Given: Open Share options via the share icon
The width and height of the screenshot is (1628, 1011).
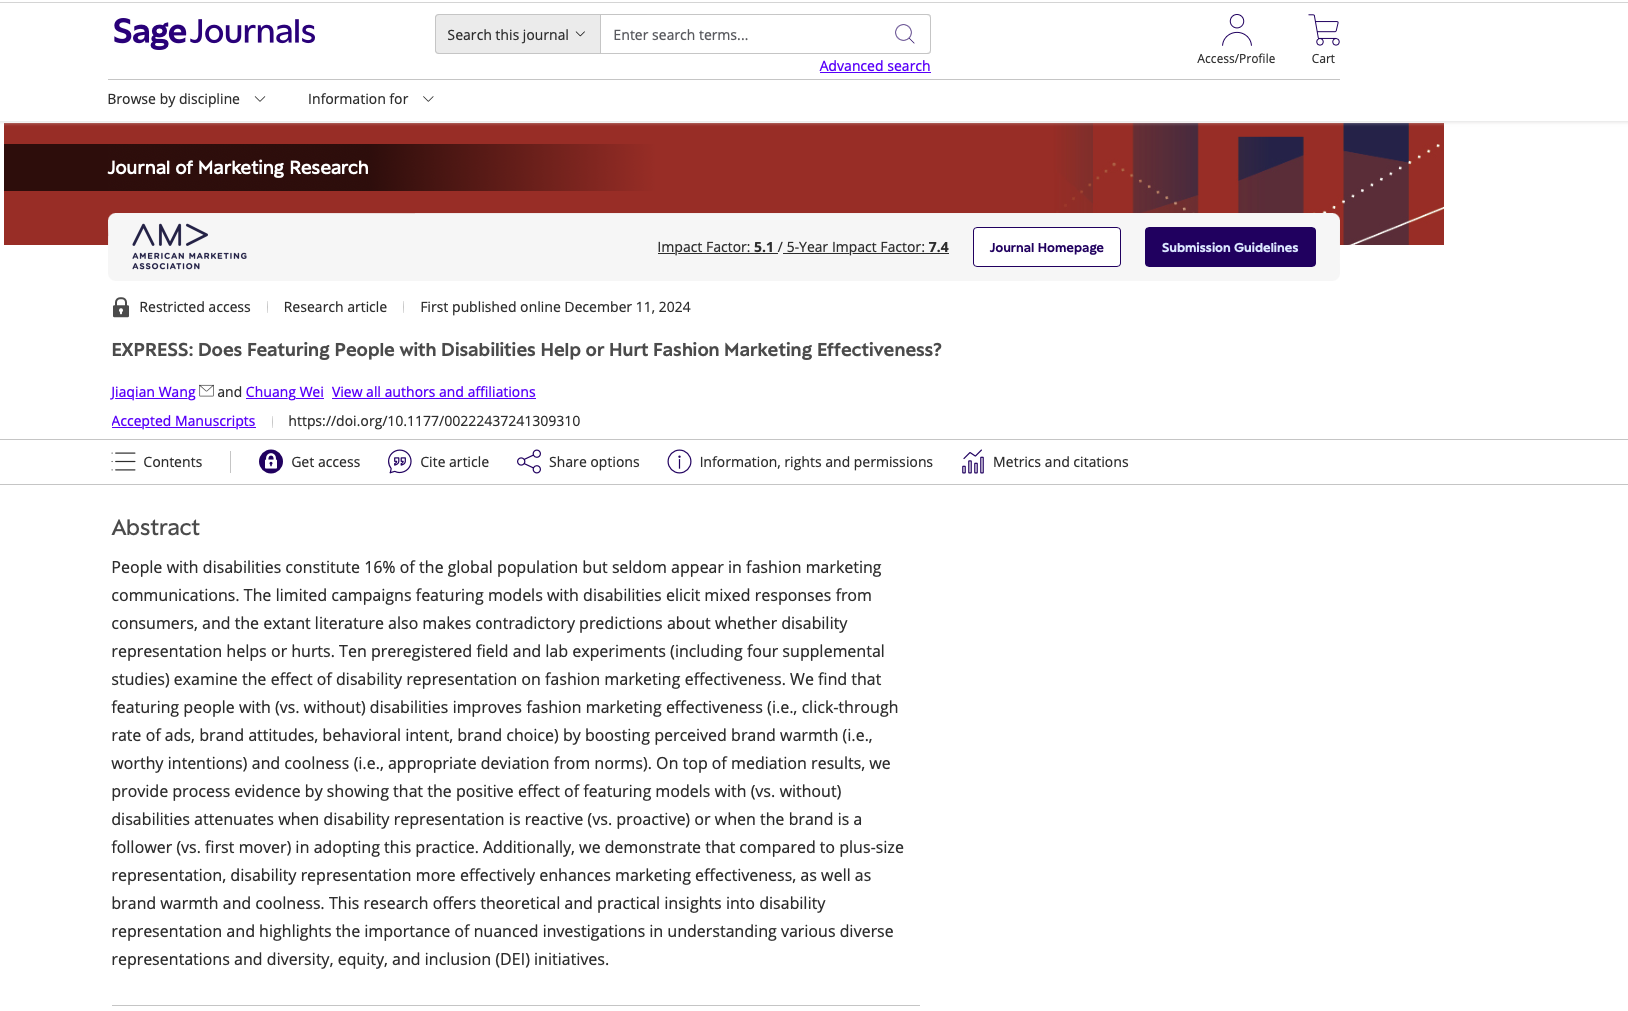Looking at the screenshot, I should (527, 461).
